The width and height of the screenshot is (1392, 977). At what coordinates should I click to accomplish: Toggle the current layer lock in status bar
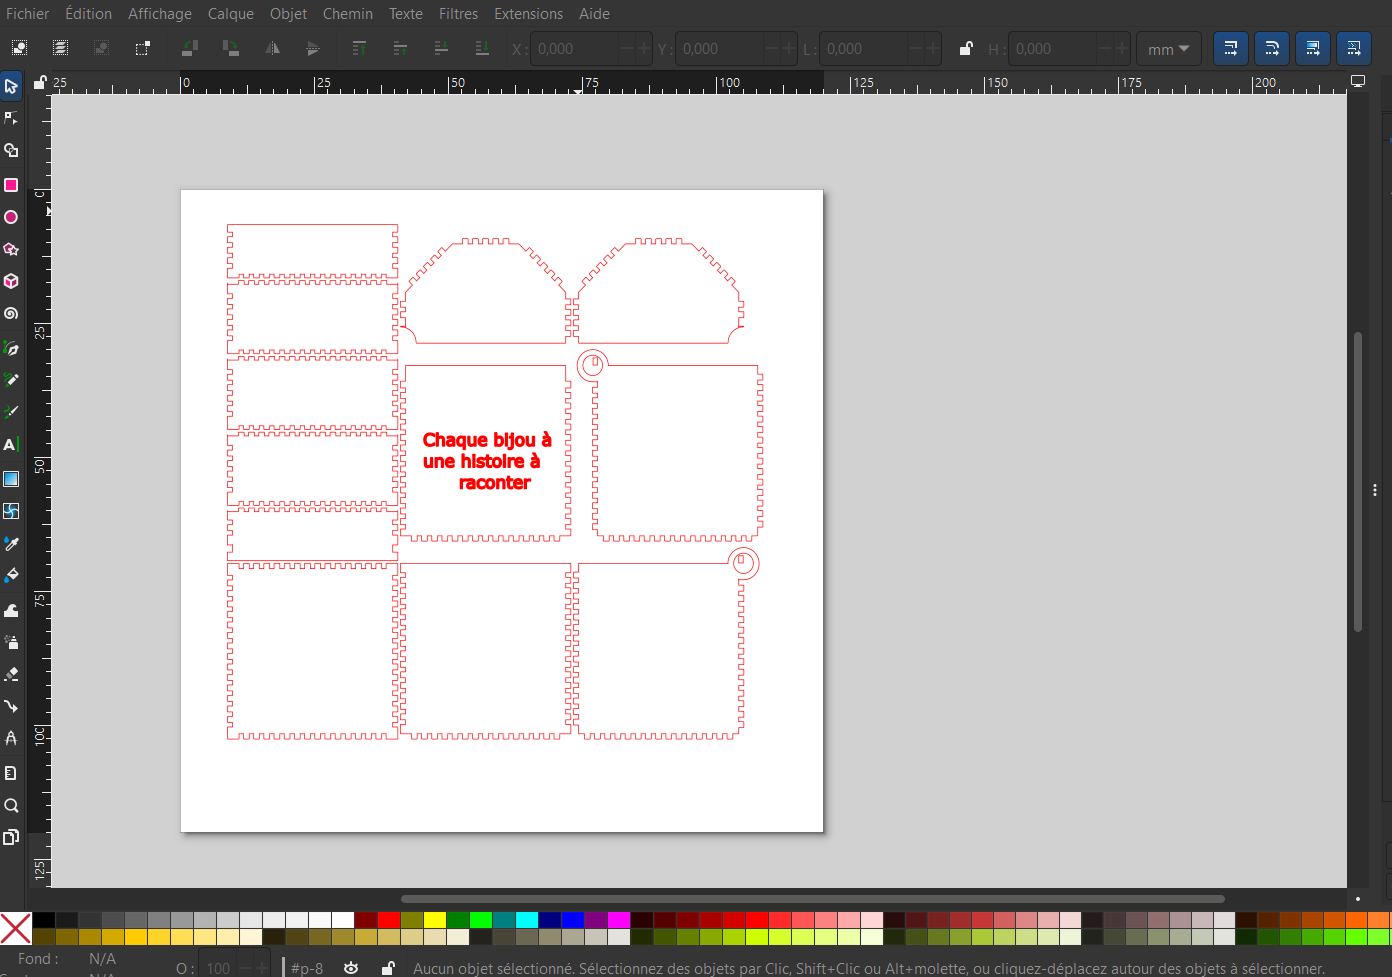pos(388,967)
